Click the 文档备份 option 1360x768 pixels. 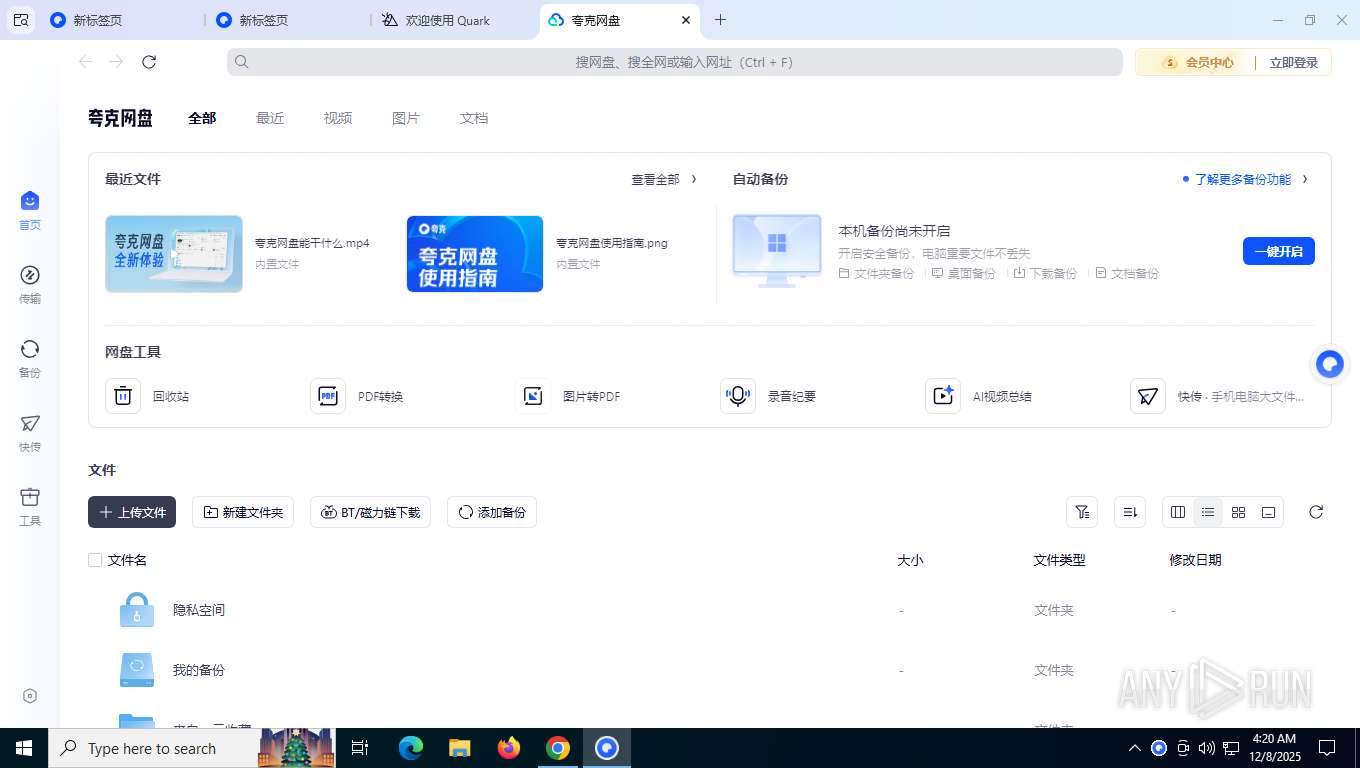pos(1127,273)
